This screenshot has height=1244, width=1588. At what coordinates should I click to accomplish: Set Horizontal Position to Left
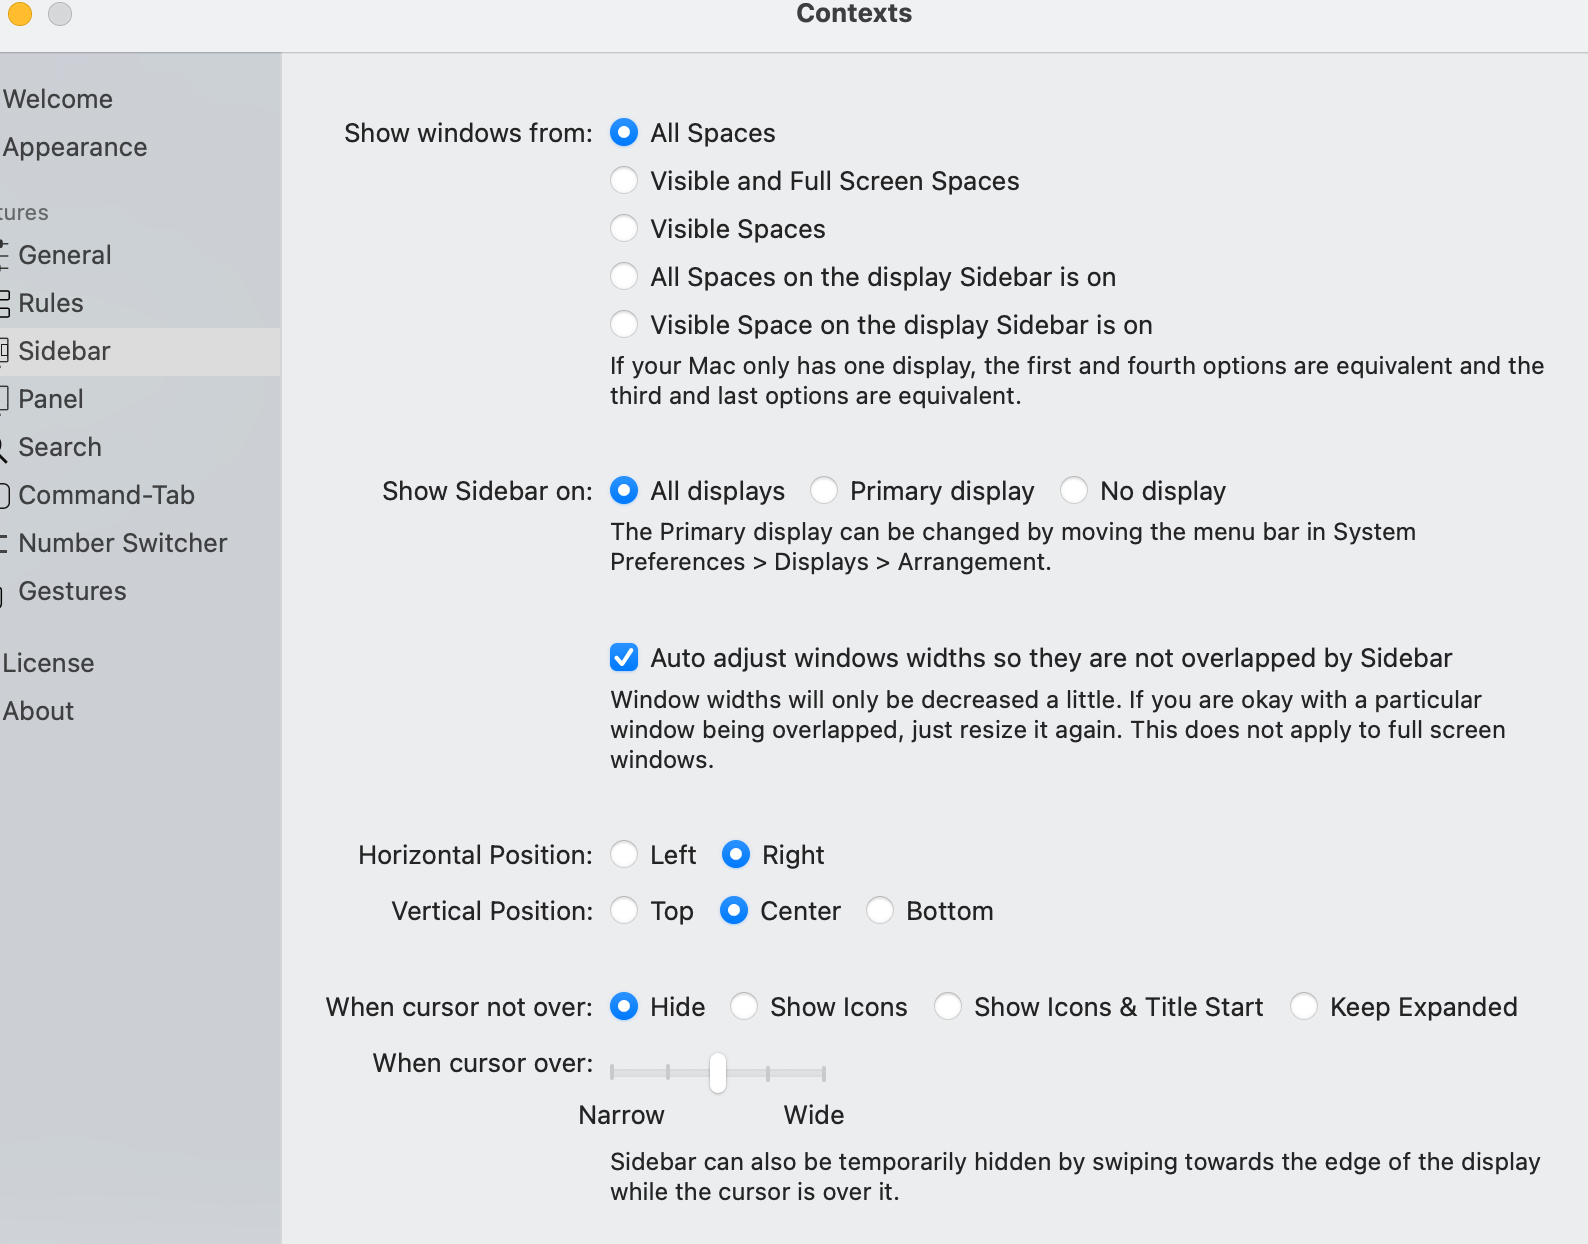(624, 855)
